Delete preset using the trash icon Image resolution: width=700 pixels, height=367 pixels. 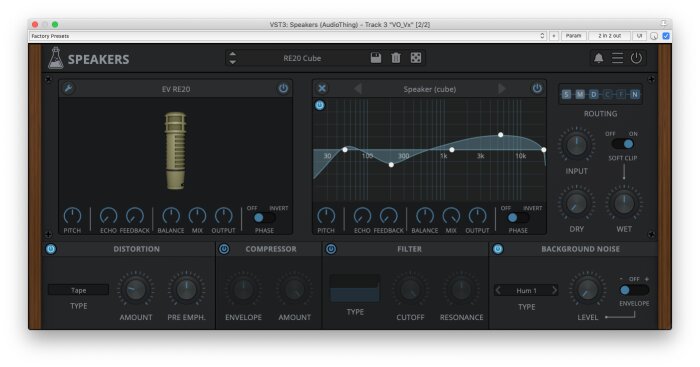pyautogui.click(x=396, y=58)
